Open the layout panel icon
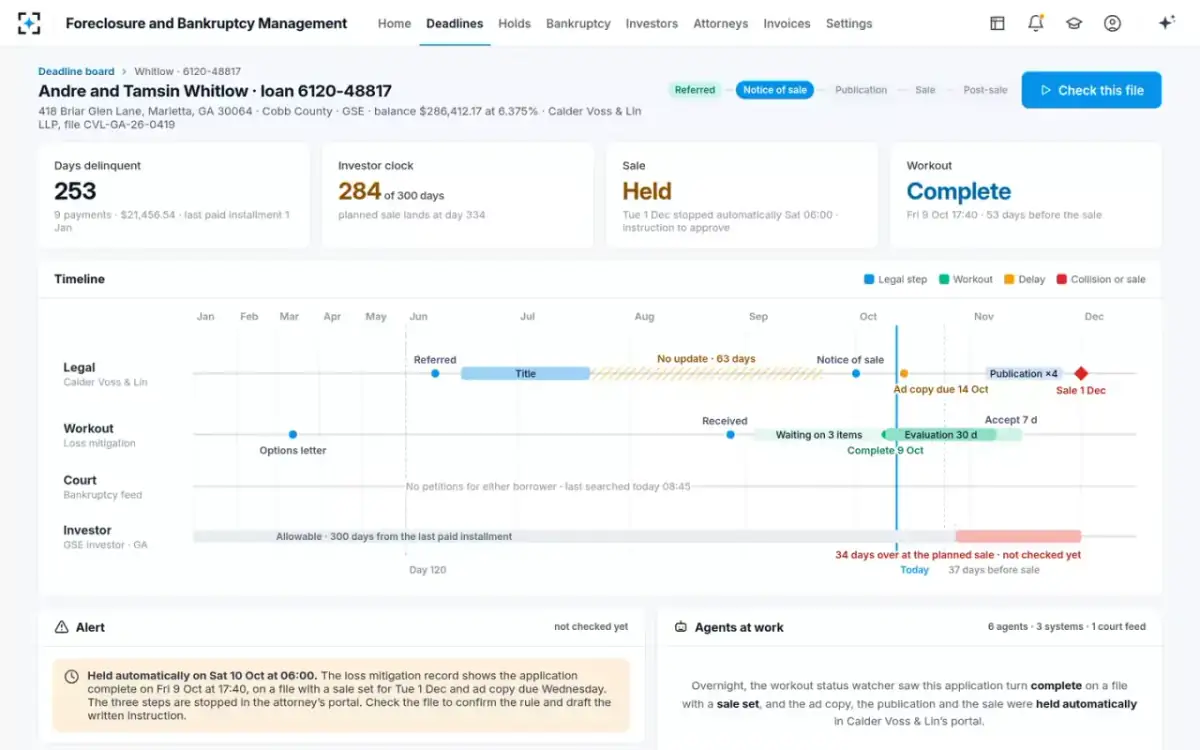The height and width of the screenshot is (750, 1200). click(x=997, y=23)
